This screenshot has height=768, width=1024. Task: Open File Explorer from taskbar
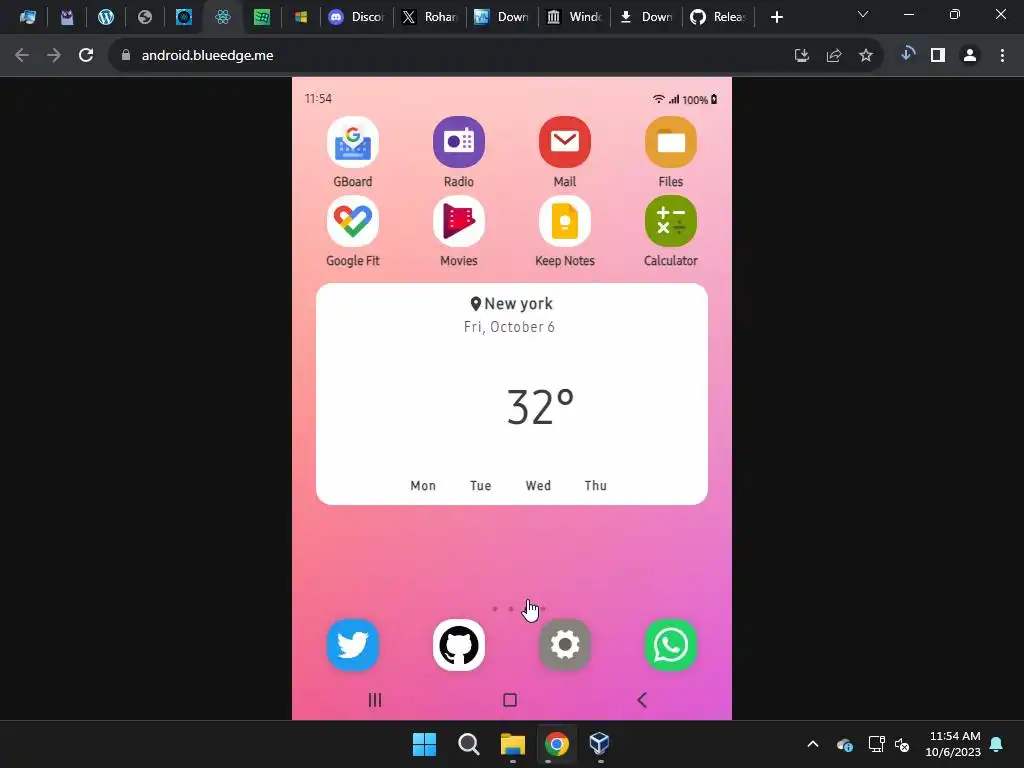click(513, 744)
